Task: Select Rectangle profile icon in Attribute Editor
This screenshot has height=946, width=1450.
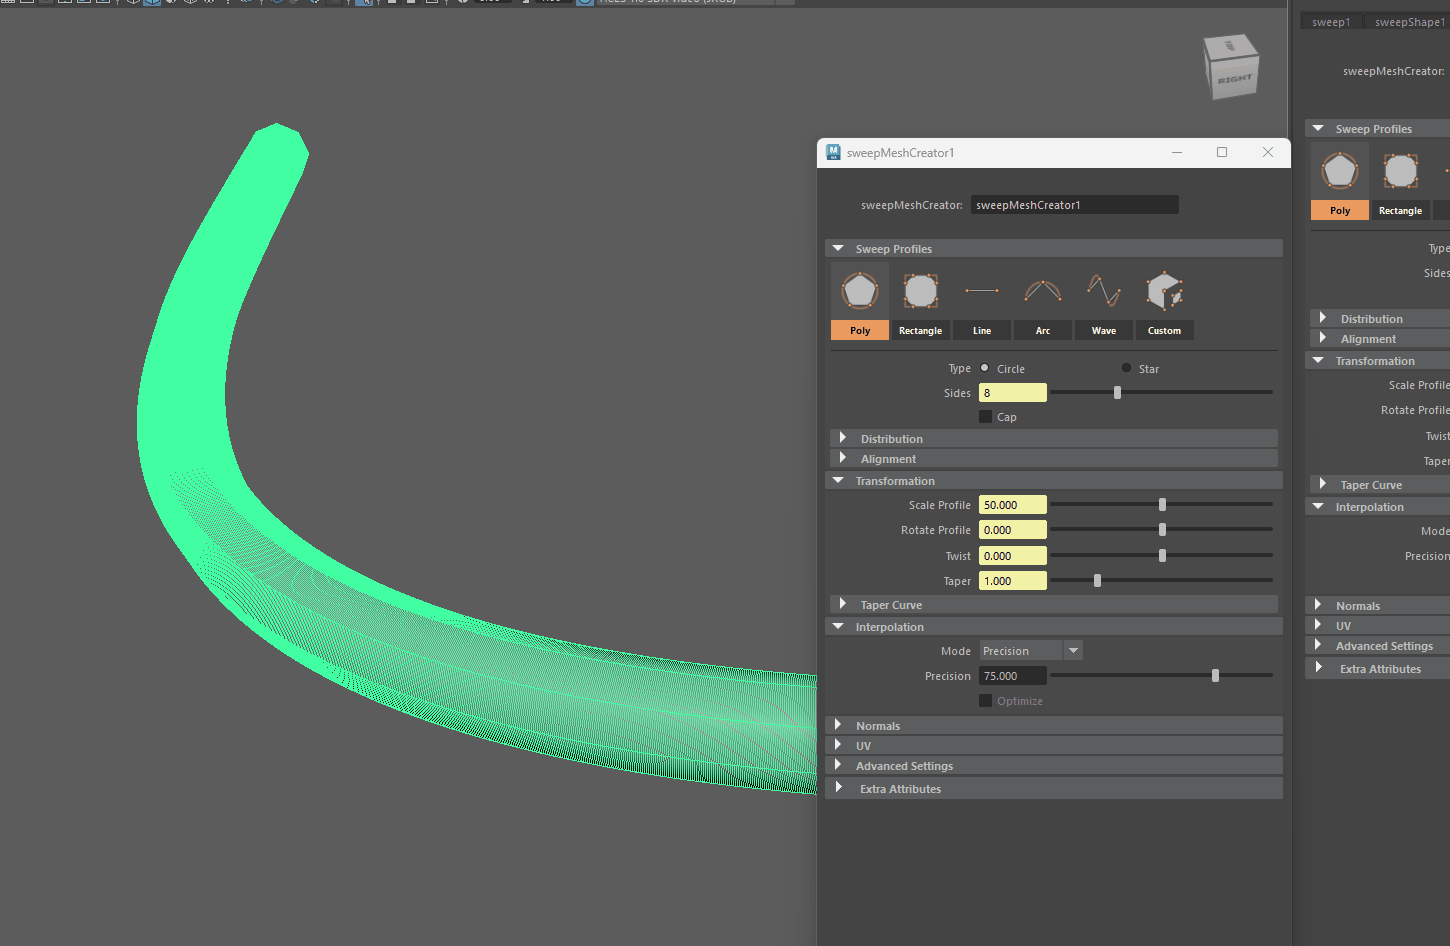Action: [1400, 172]
